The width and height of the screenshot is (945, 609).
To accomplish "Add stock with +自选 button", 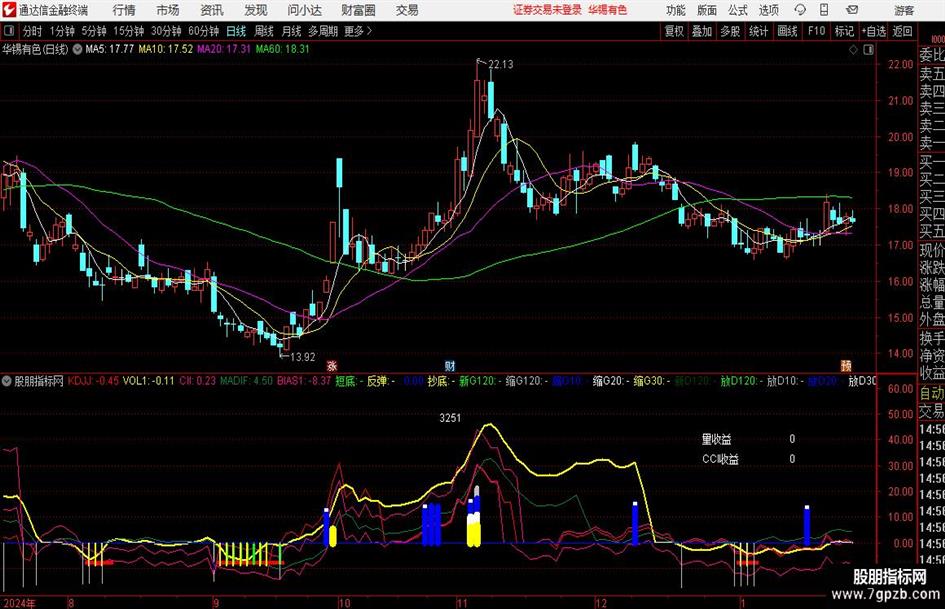I will (x=874, y=31).
